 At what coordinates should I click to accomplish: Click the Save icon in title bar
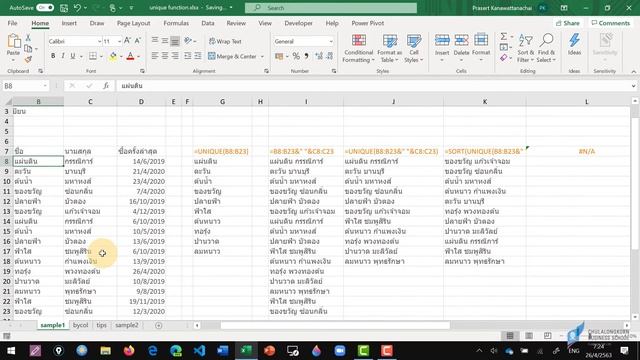point(64,7)
